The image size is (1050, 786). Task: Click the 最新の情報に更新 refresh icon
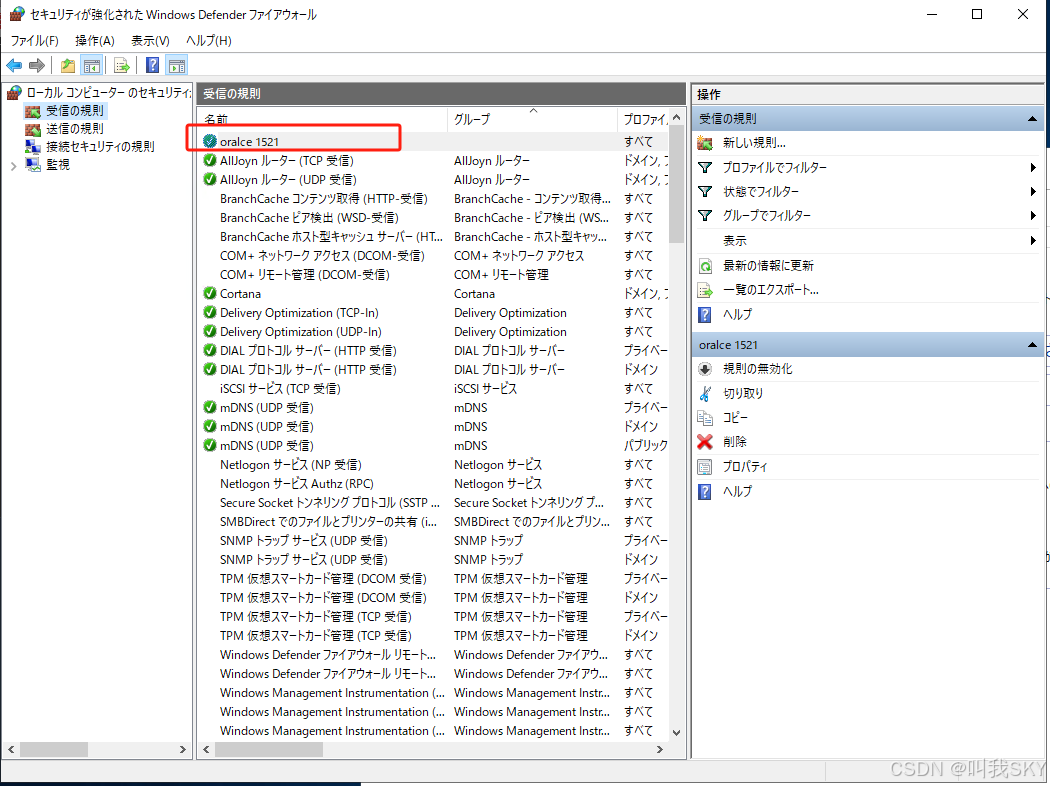705,266
